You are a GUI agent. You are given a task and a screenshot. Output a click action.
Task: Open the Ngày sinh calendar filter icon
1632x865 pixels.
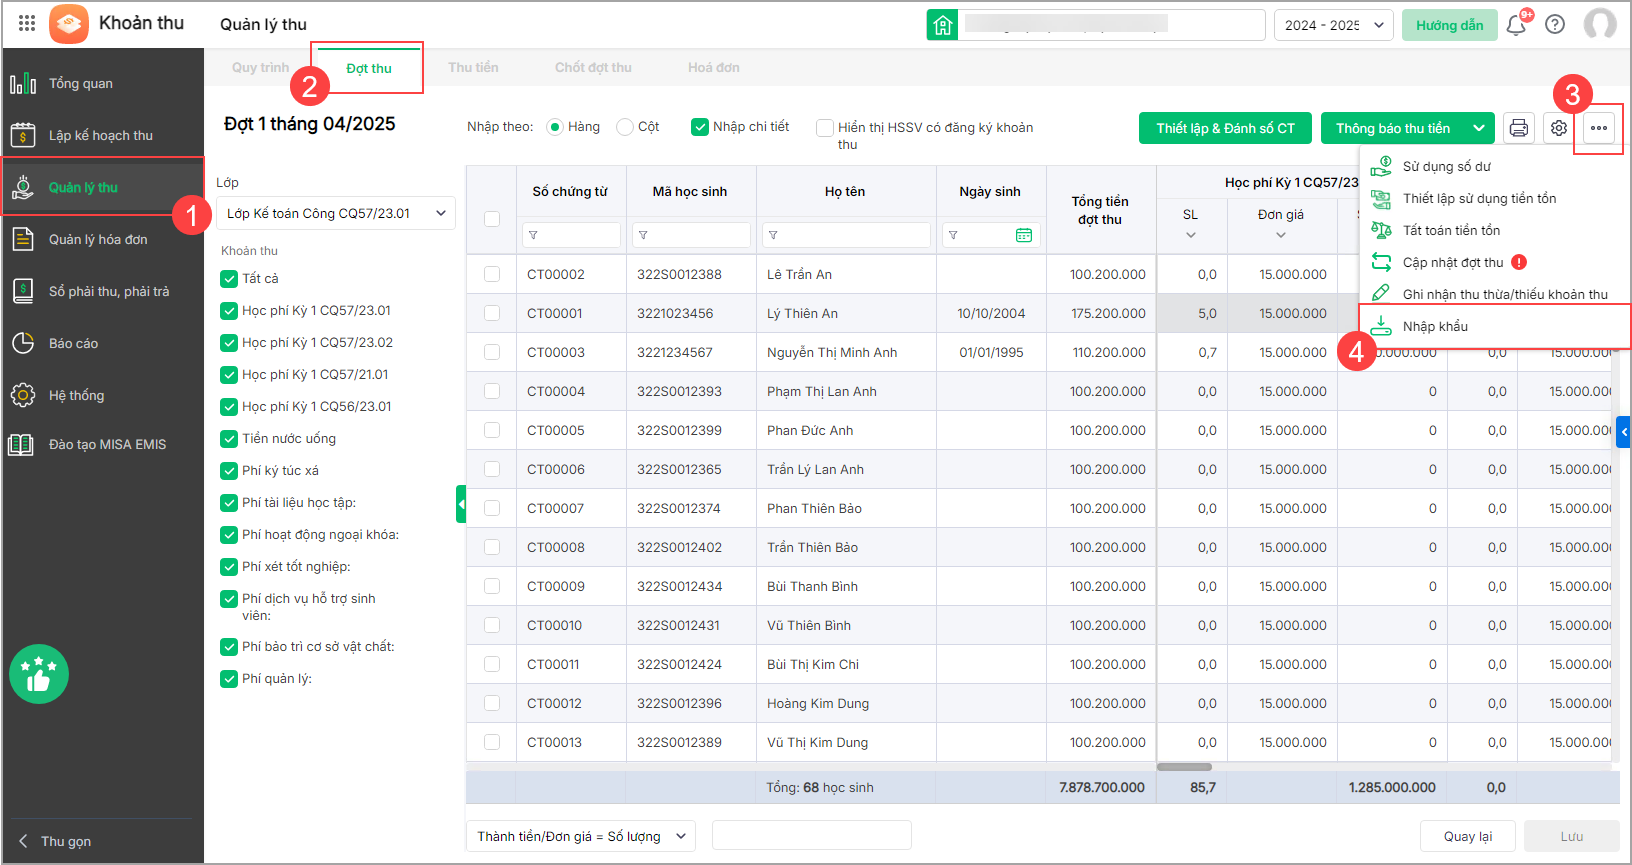(x=1024, y=235)
